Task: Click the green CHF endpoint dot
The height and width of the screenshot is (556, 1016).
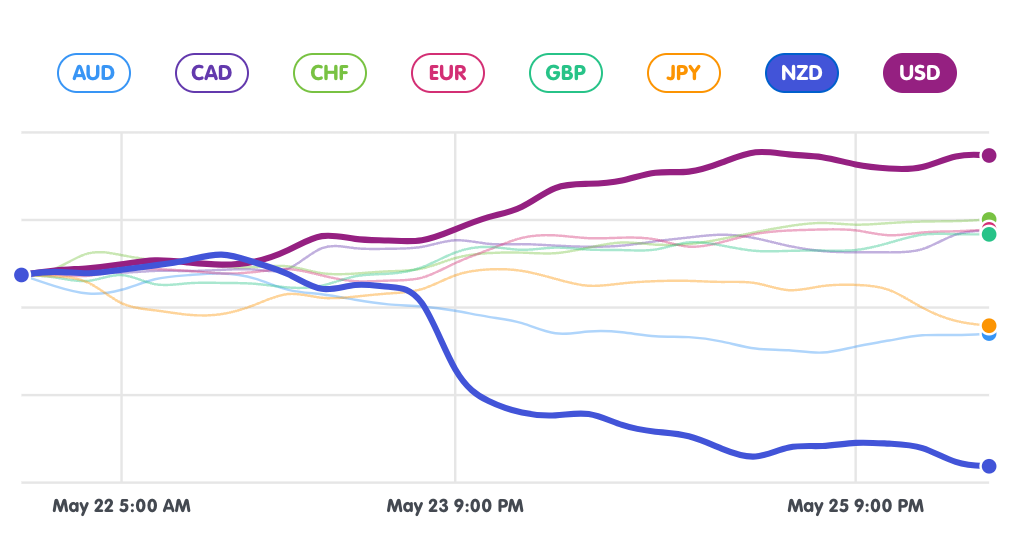Action: click(x=990, y=218)
